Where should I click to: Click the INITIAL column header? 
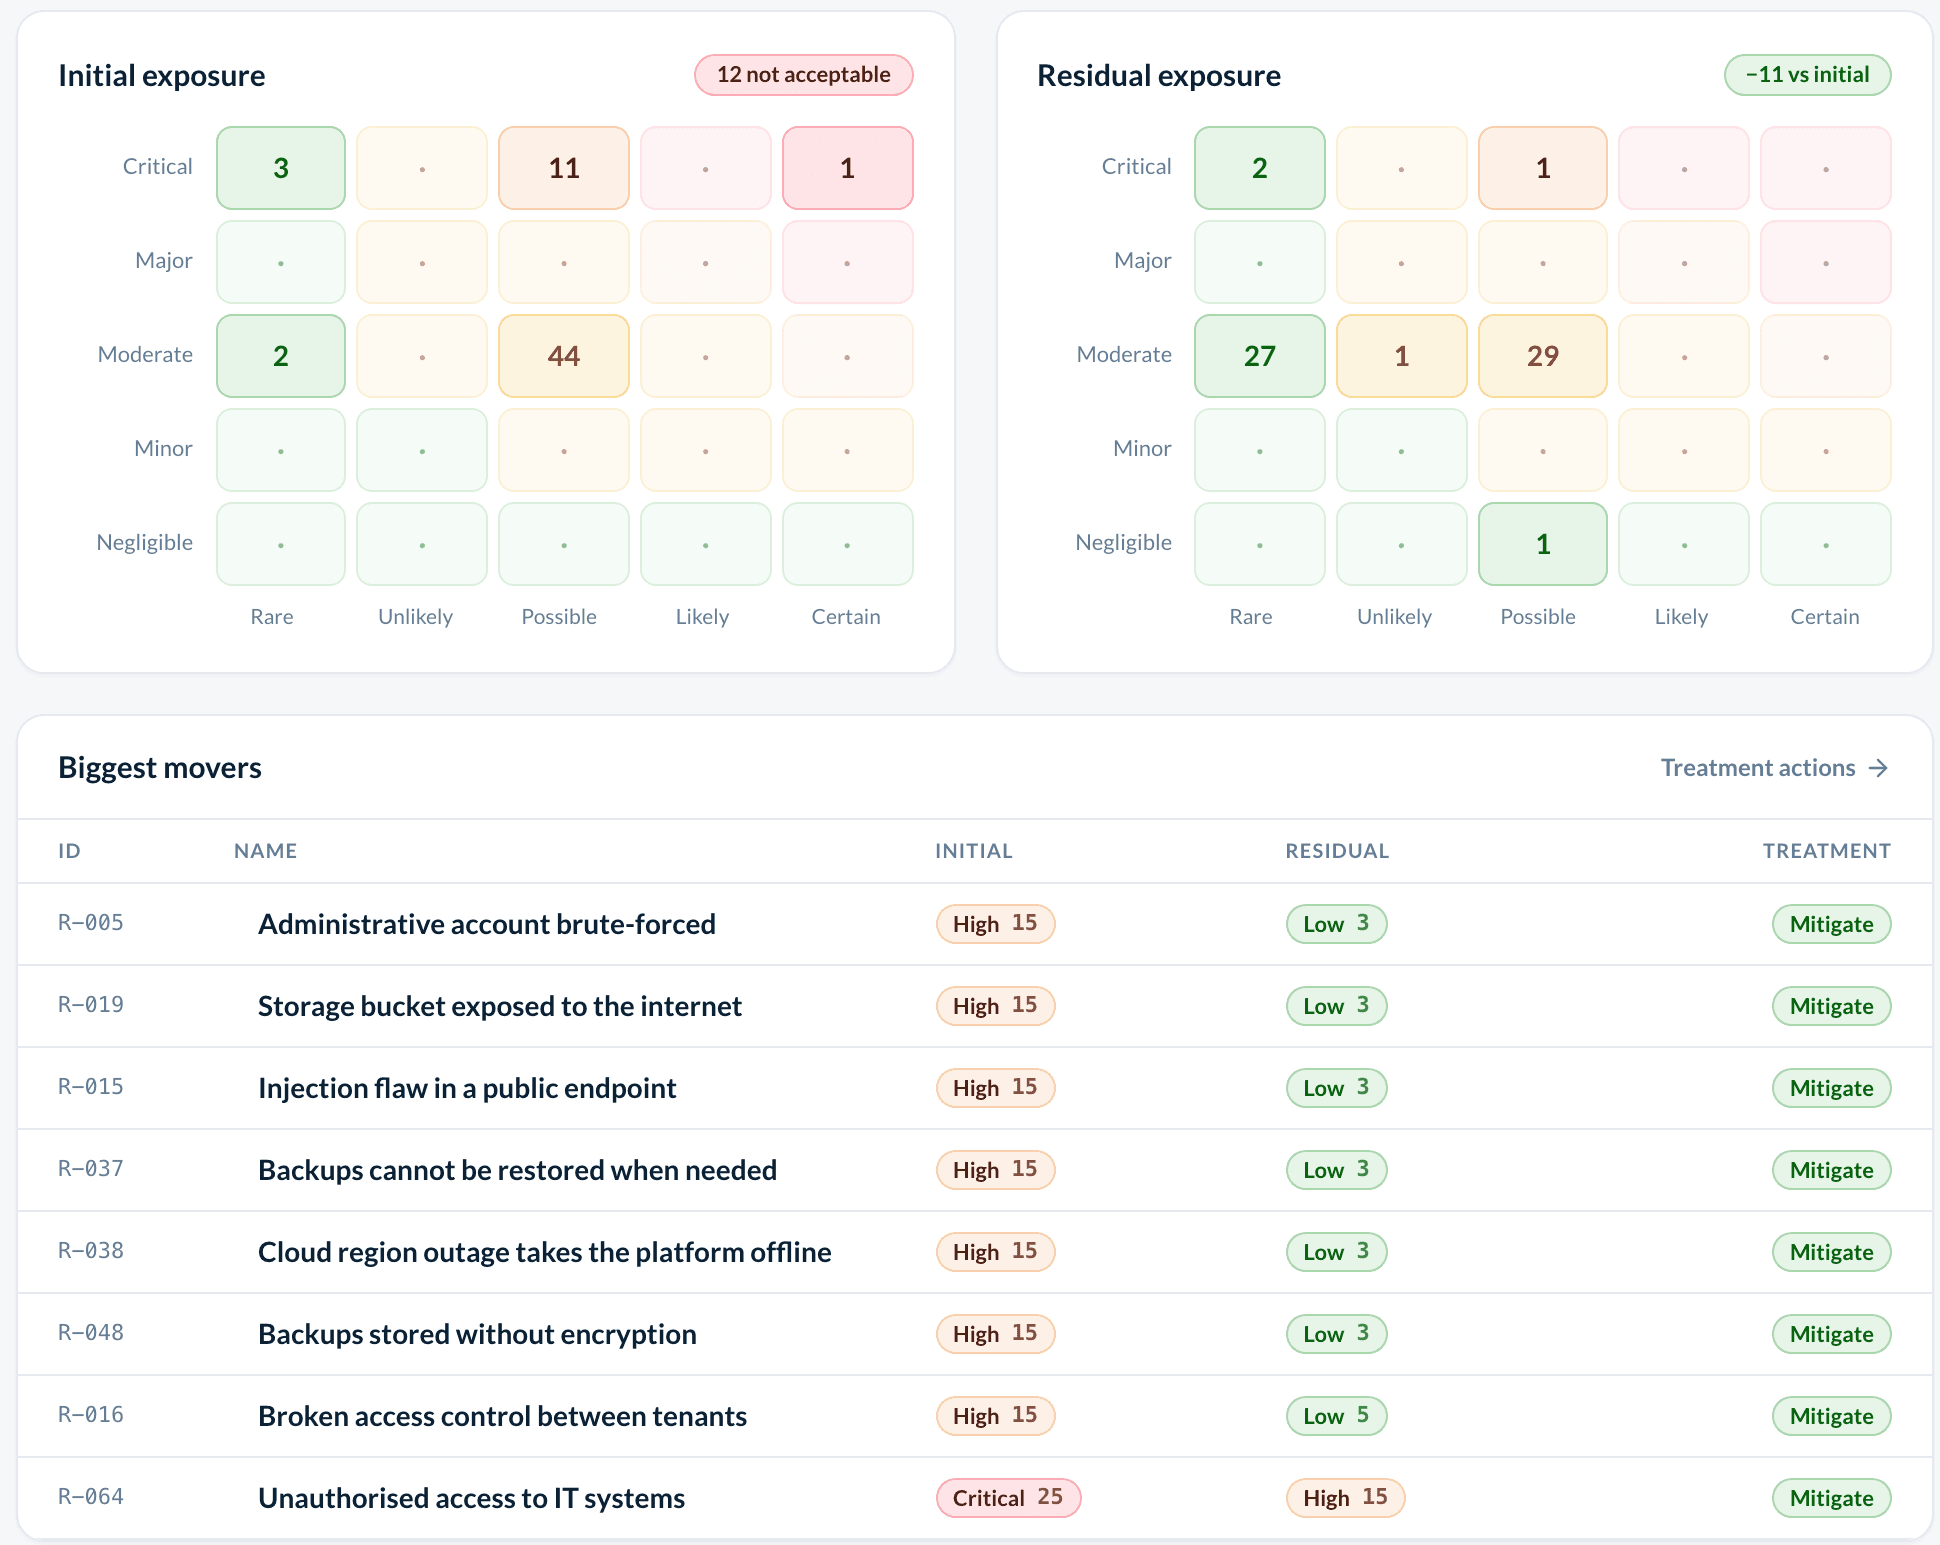(974, 851)
